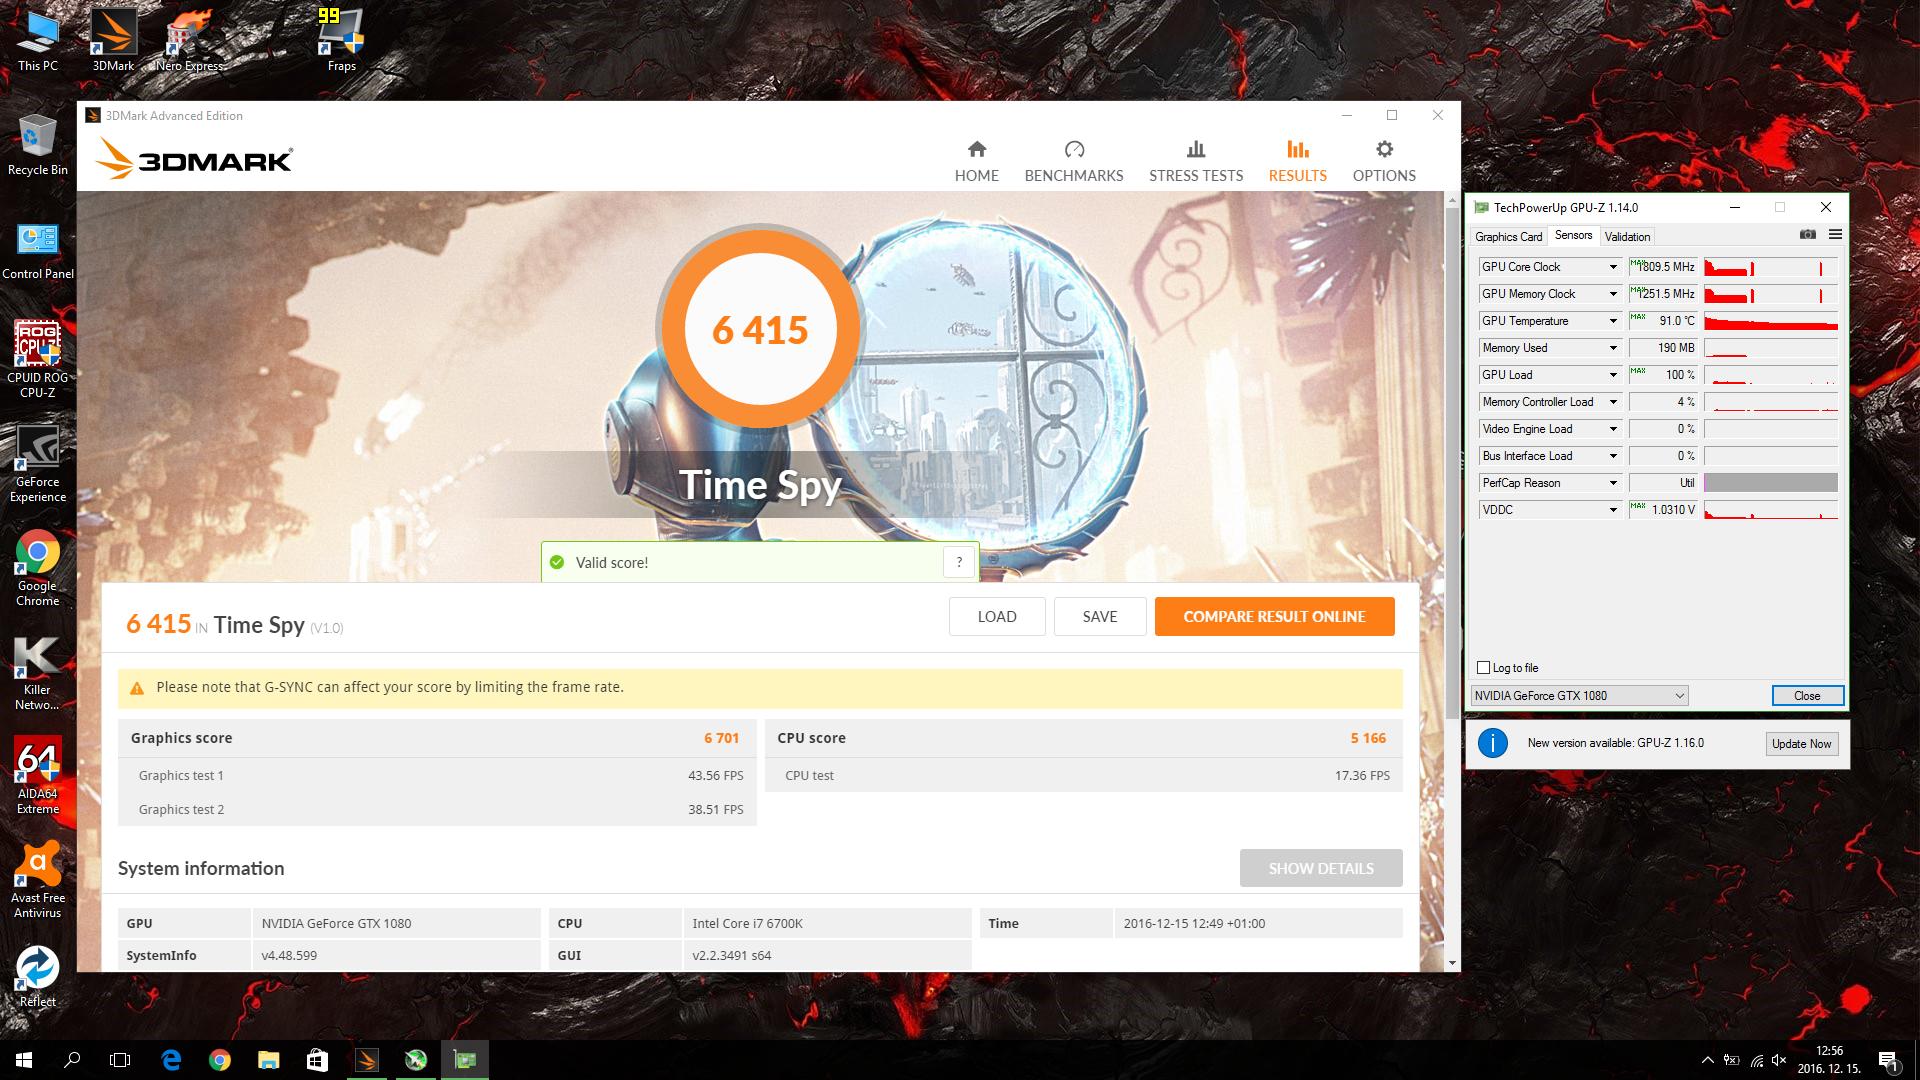Expand the Memory Used sensor dropdown

(x=1613, y=348)
